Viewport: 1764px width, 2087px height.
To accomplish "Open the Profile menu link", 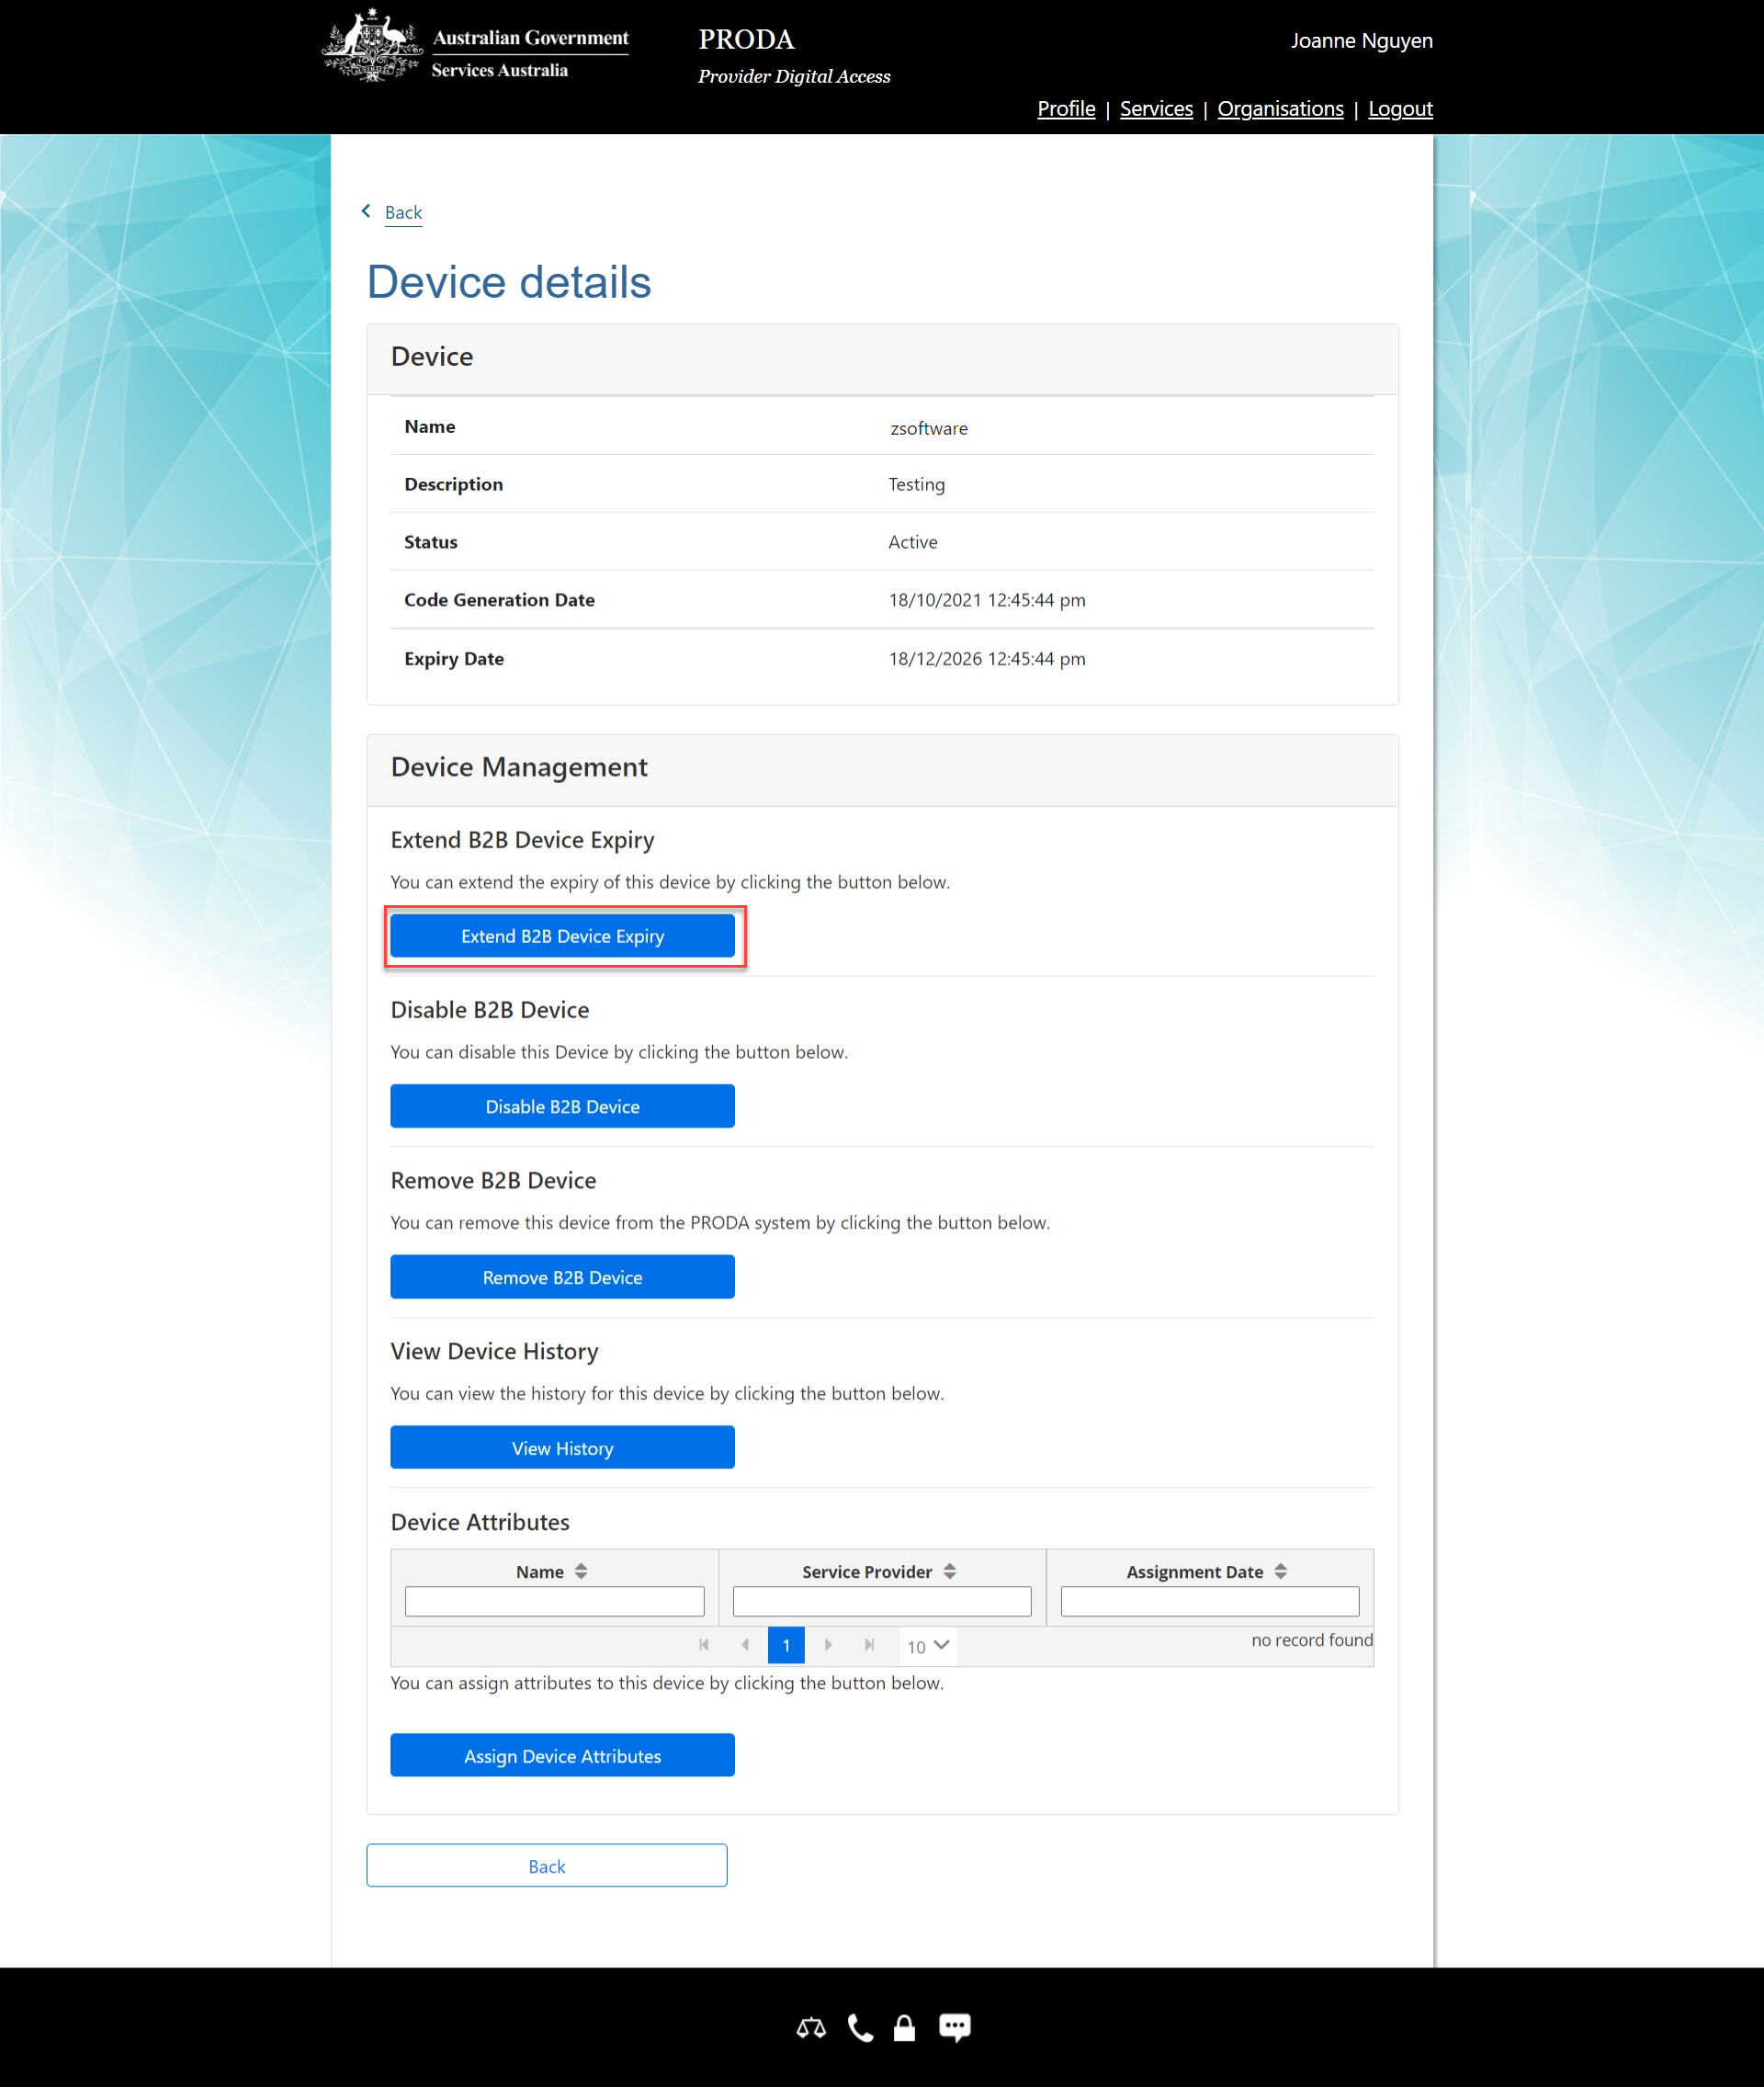I will [1066, 108].
